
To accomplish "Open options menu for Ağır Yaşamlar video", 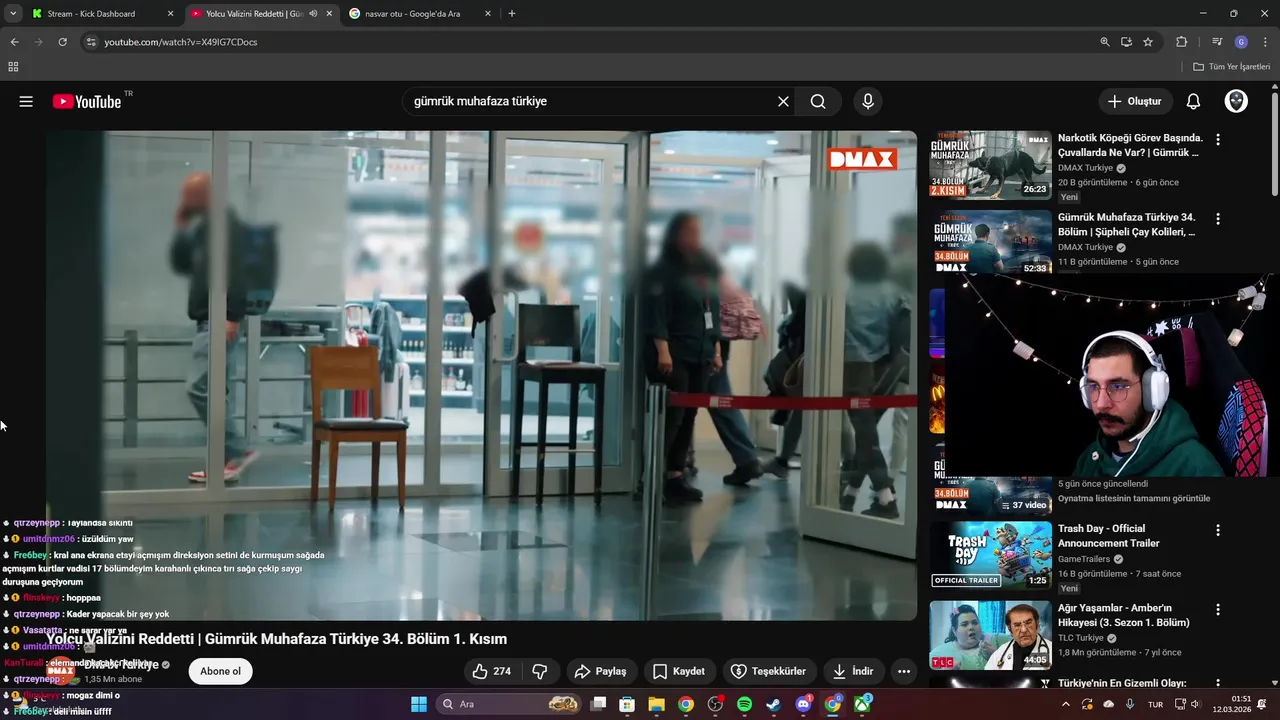I will [x=1217, y=609].
